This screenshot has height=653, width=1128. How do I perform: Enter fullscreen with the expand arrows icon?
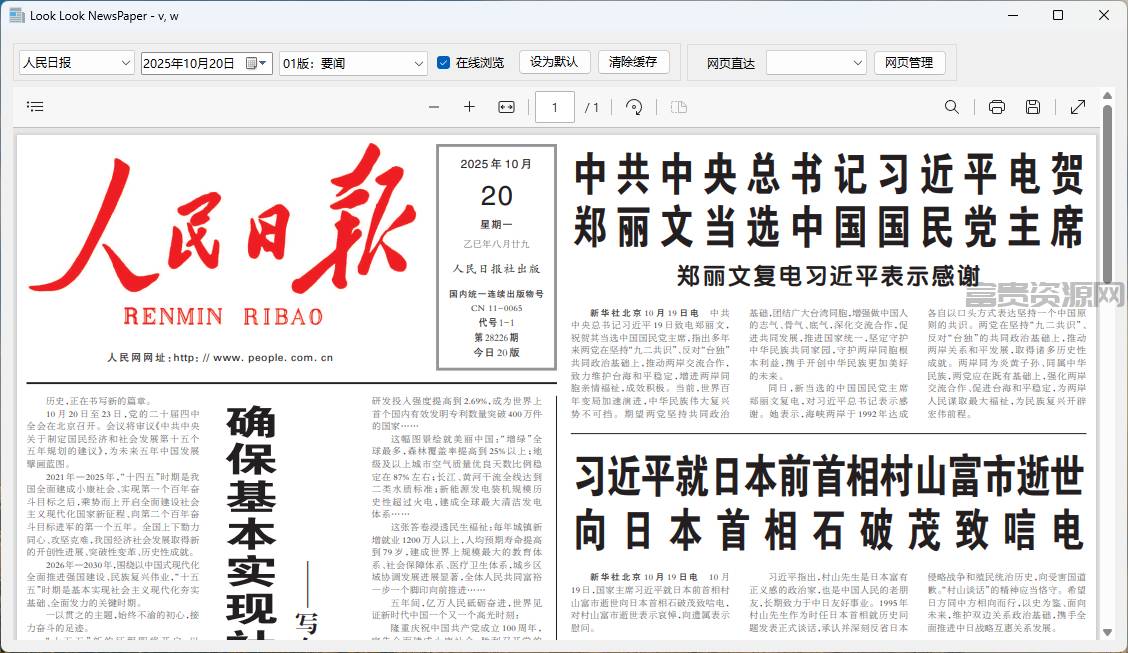coord(1078,107)
